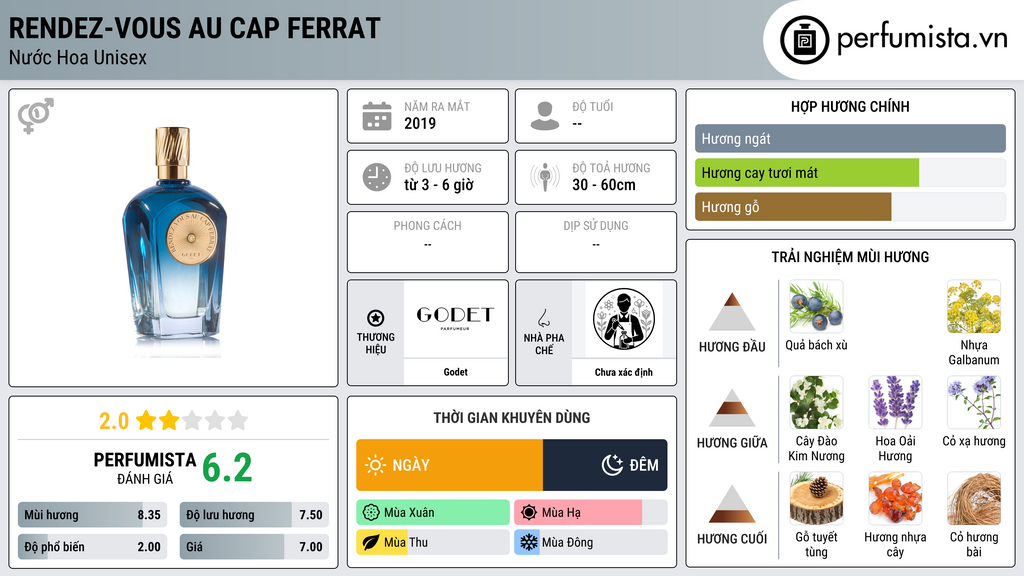This screenshot has width=1024, height=576.
Task: Click the Rendez-Vous Au Cap Ferrat title
Action: tap(195, 28)
